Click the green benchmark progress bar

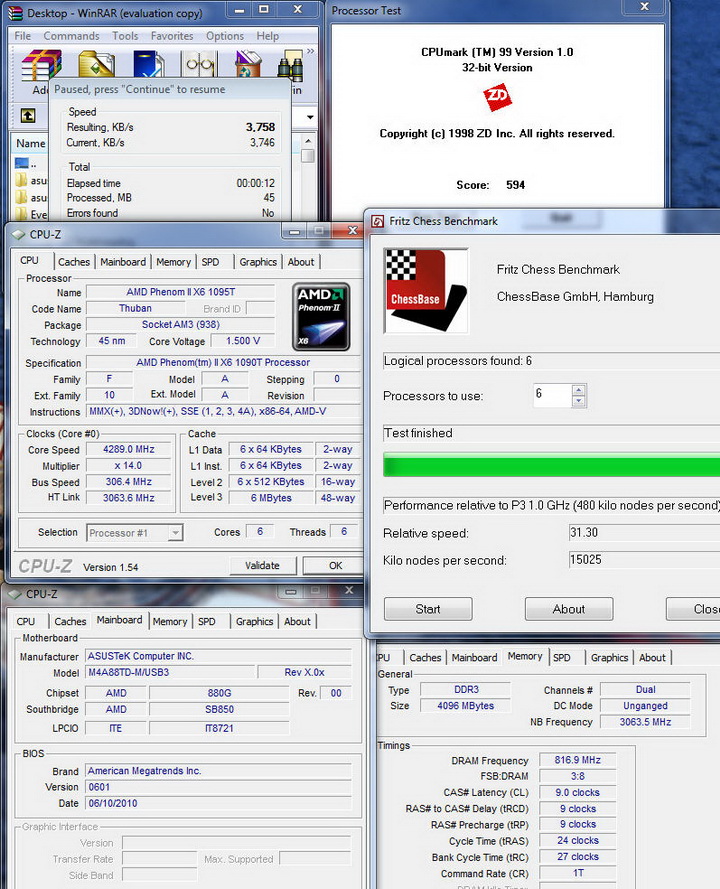551,464
